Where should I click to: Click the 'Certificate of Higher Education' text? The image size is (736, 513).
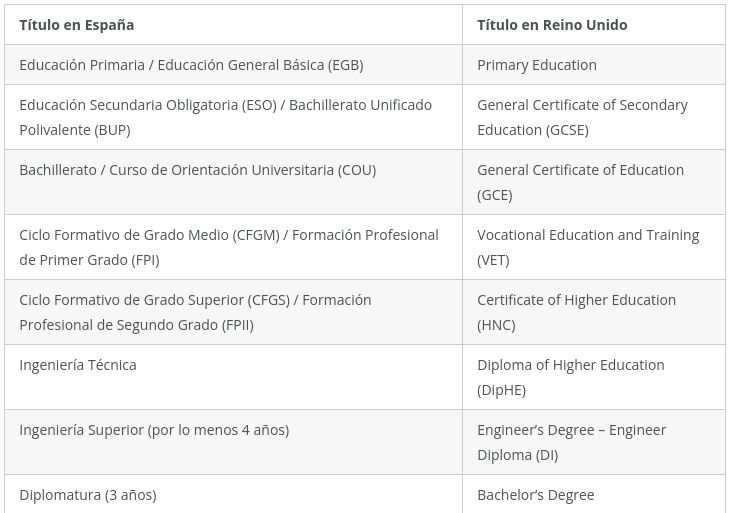(x=576, y=300)
